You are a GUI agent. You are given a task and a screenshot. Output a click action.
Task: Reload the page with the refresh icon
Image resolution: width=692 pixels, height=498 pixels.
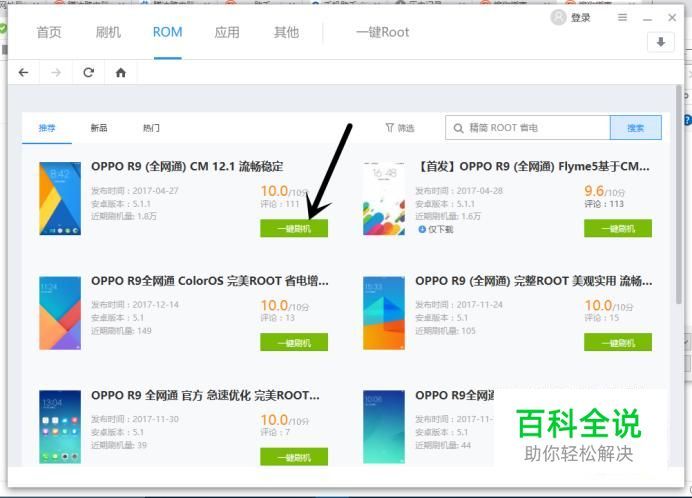click(89, 72)
